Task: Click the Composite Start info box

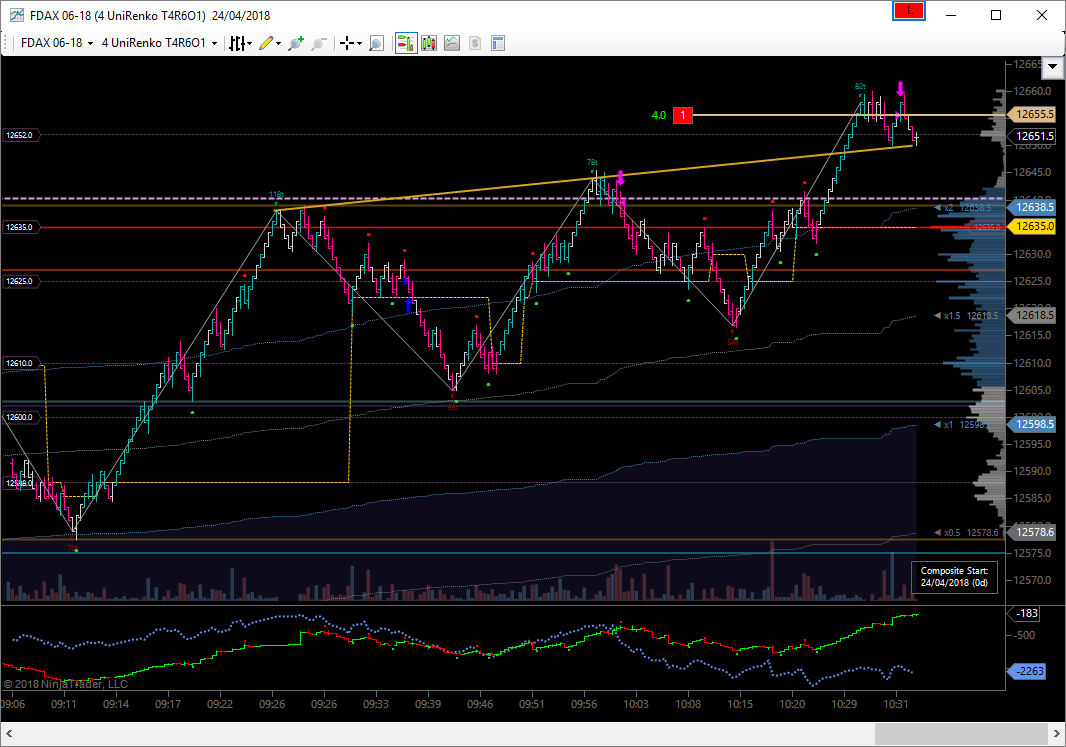Action: click(x=954, y=577)
